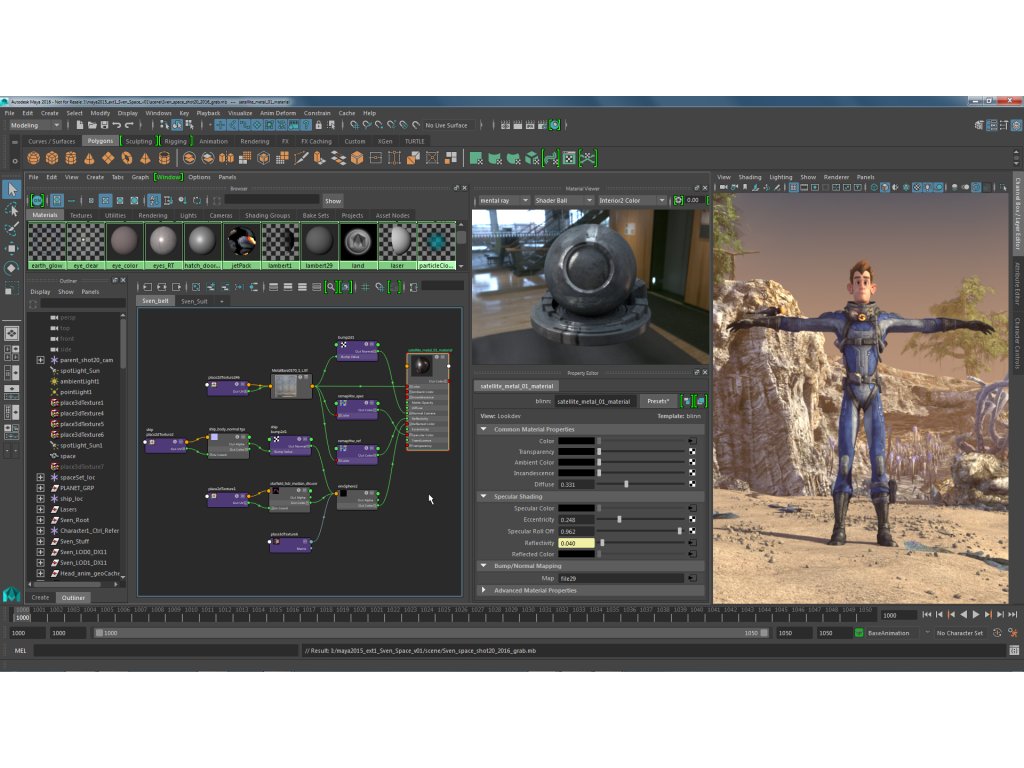Collapse the Common Material Properties section
Image resolution: width=1024 pixels, height=768 pixels.
pyautogui.click(x=484, y=429)
